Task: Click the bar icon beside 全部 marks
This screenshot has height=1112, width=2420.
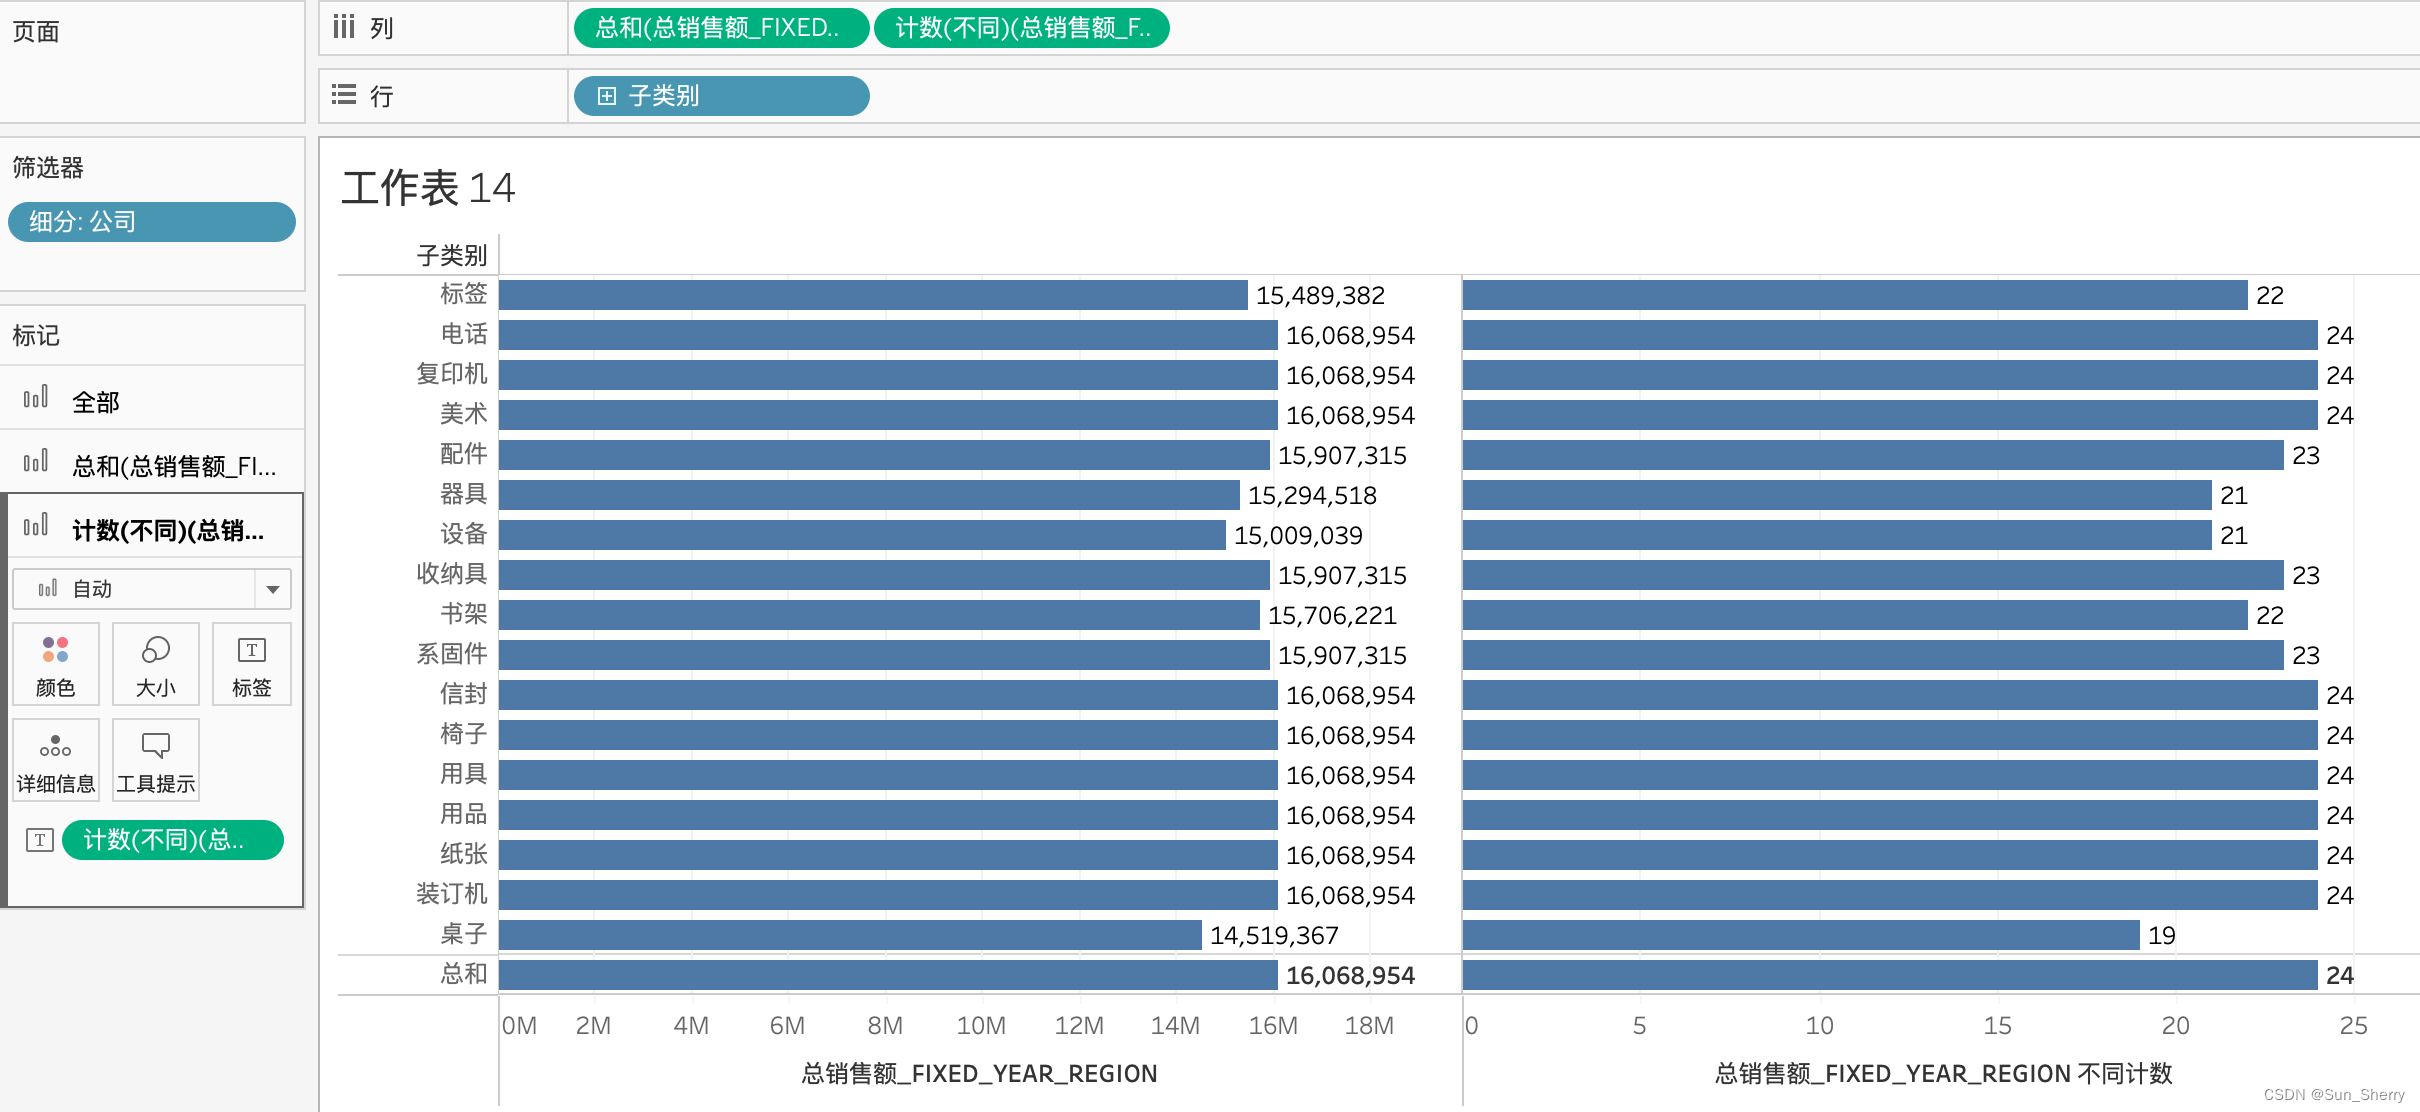Action: point(36,399)
